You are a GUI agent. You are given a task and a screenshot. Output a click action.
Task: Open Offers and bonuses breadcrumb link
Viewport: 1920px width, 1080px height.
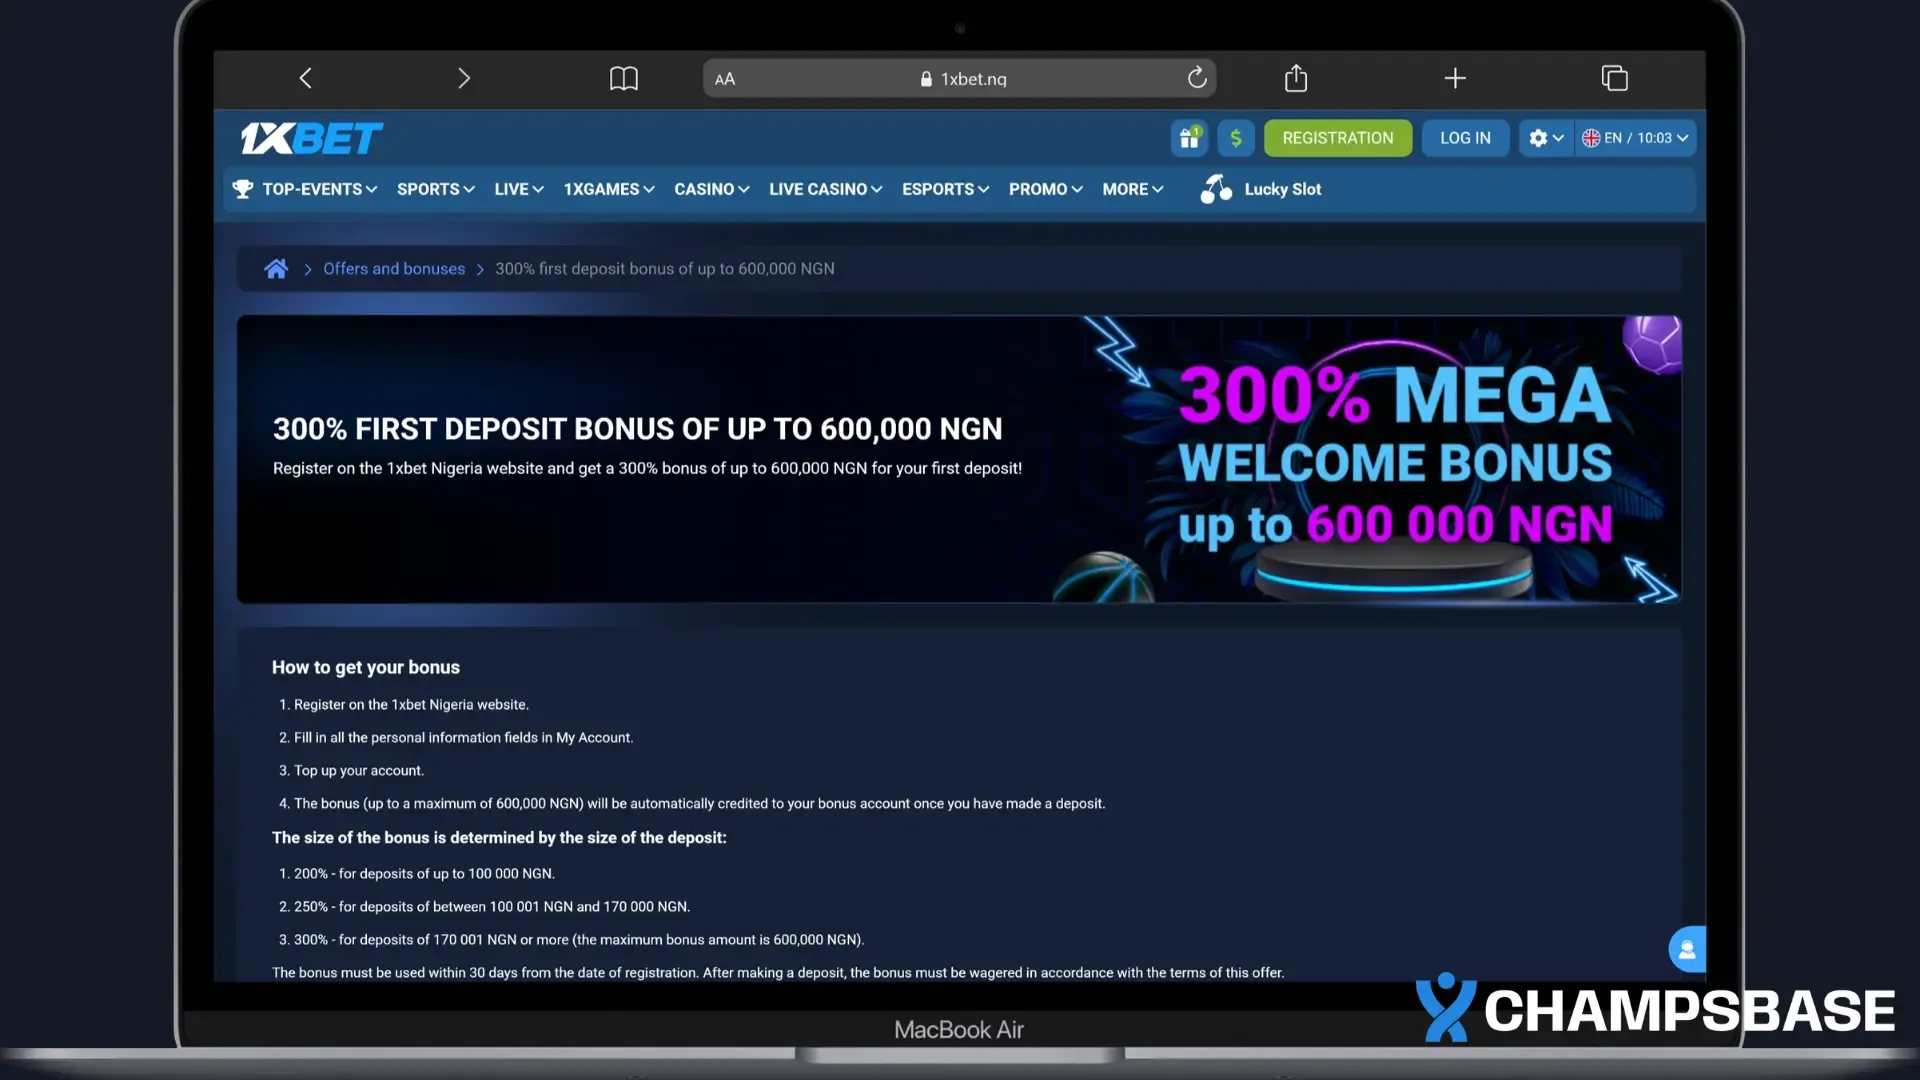394,269
